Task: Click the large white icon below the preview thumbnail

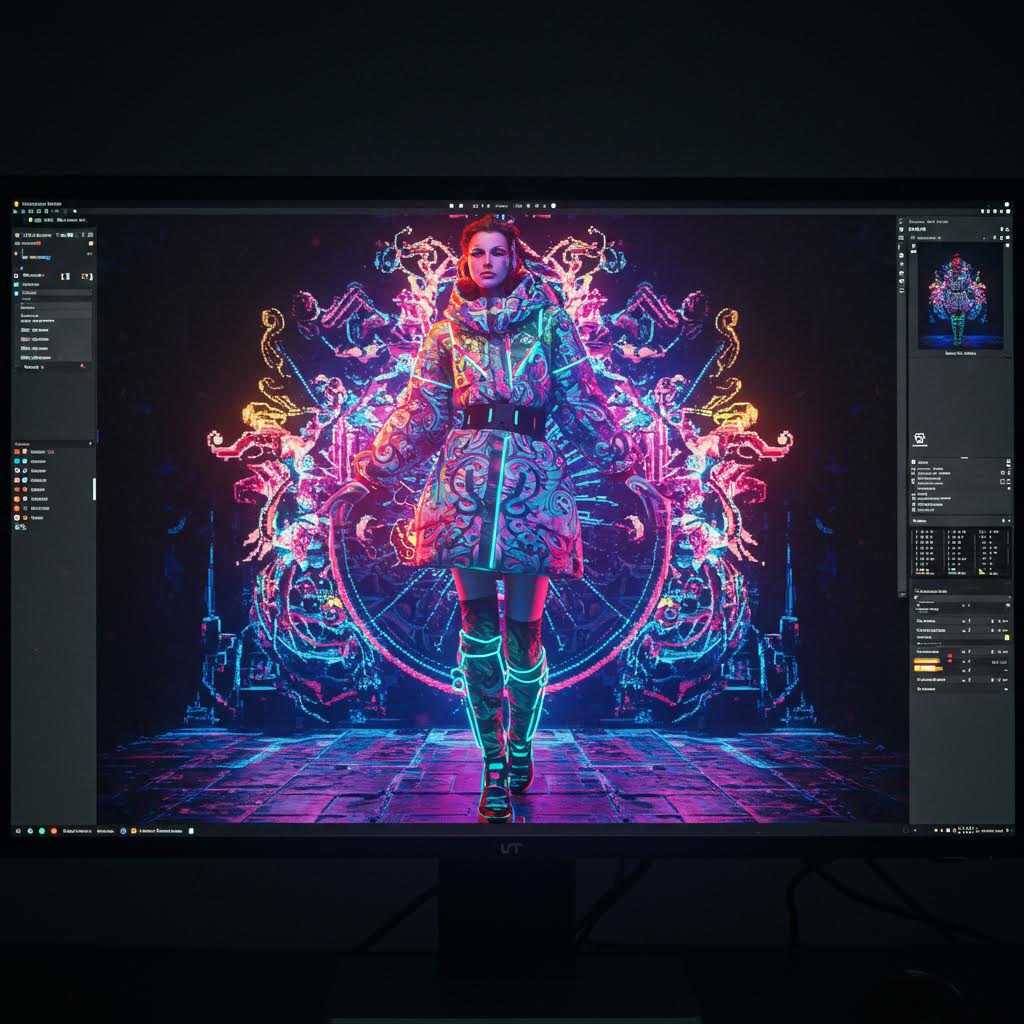Action: (x=920, y=439)
